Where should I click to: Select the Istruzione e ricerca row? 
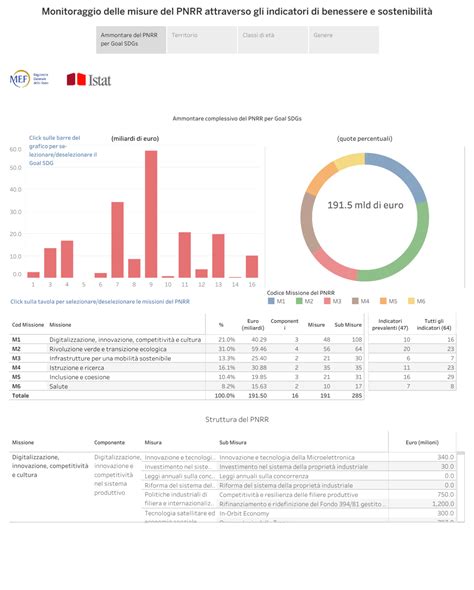tap(187, 368)
